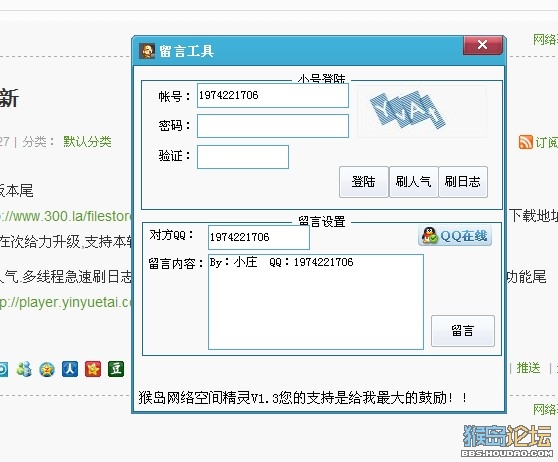Focus the 密码 password field
Image resolution: width=558 pixels, height=462 pixels.
(x=273, y=126)
